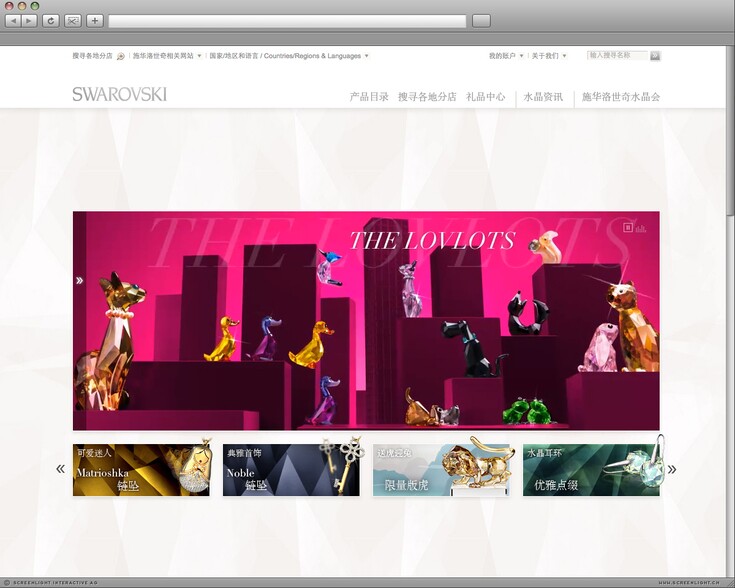Open the bookmarks toolbar icon

coord(73,21)
